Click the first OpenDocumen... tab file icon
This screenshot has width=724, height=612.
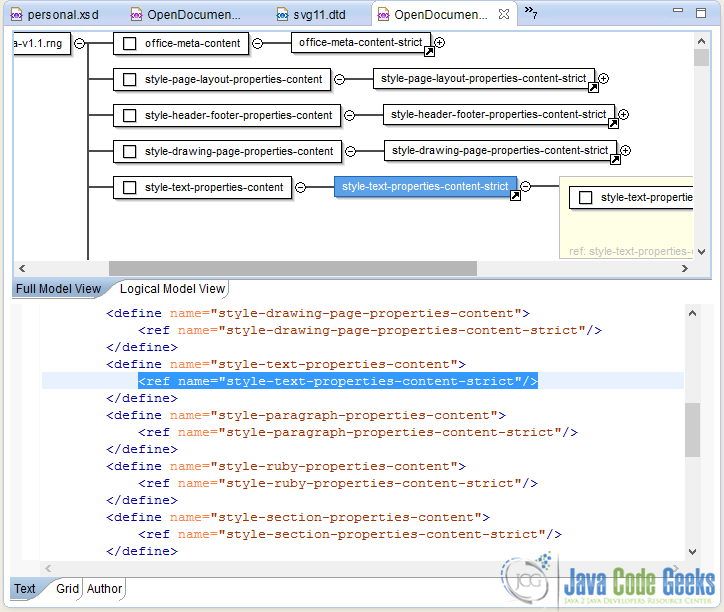coord(136,15)
